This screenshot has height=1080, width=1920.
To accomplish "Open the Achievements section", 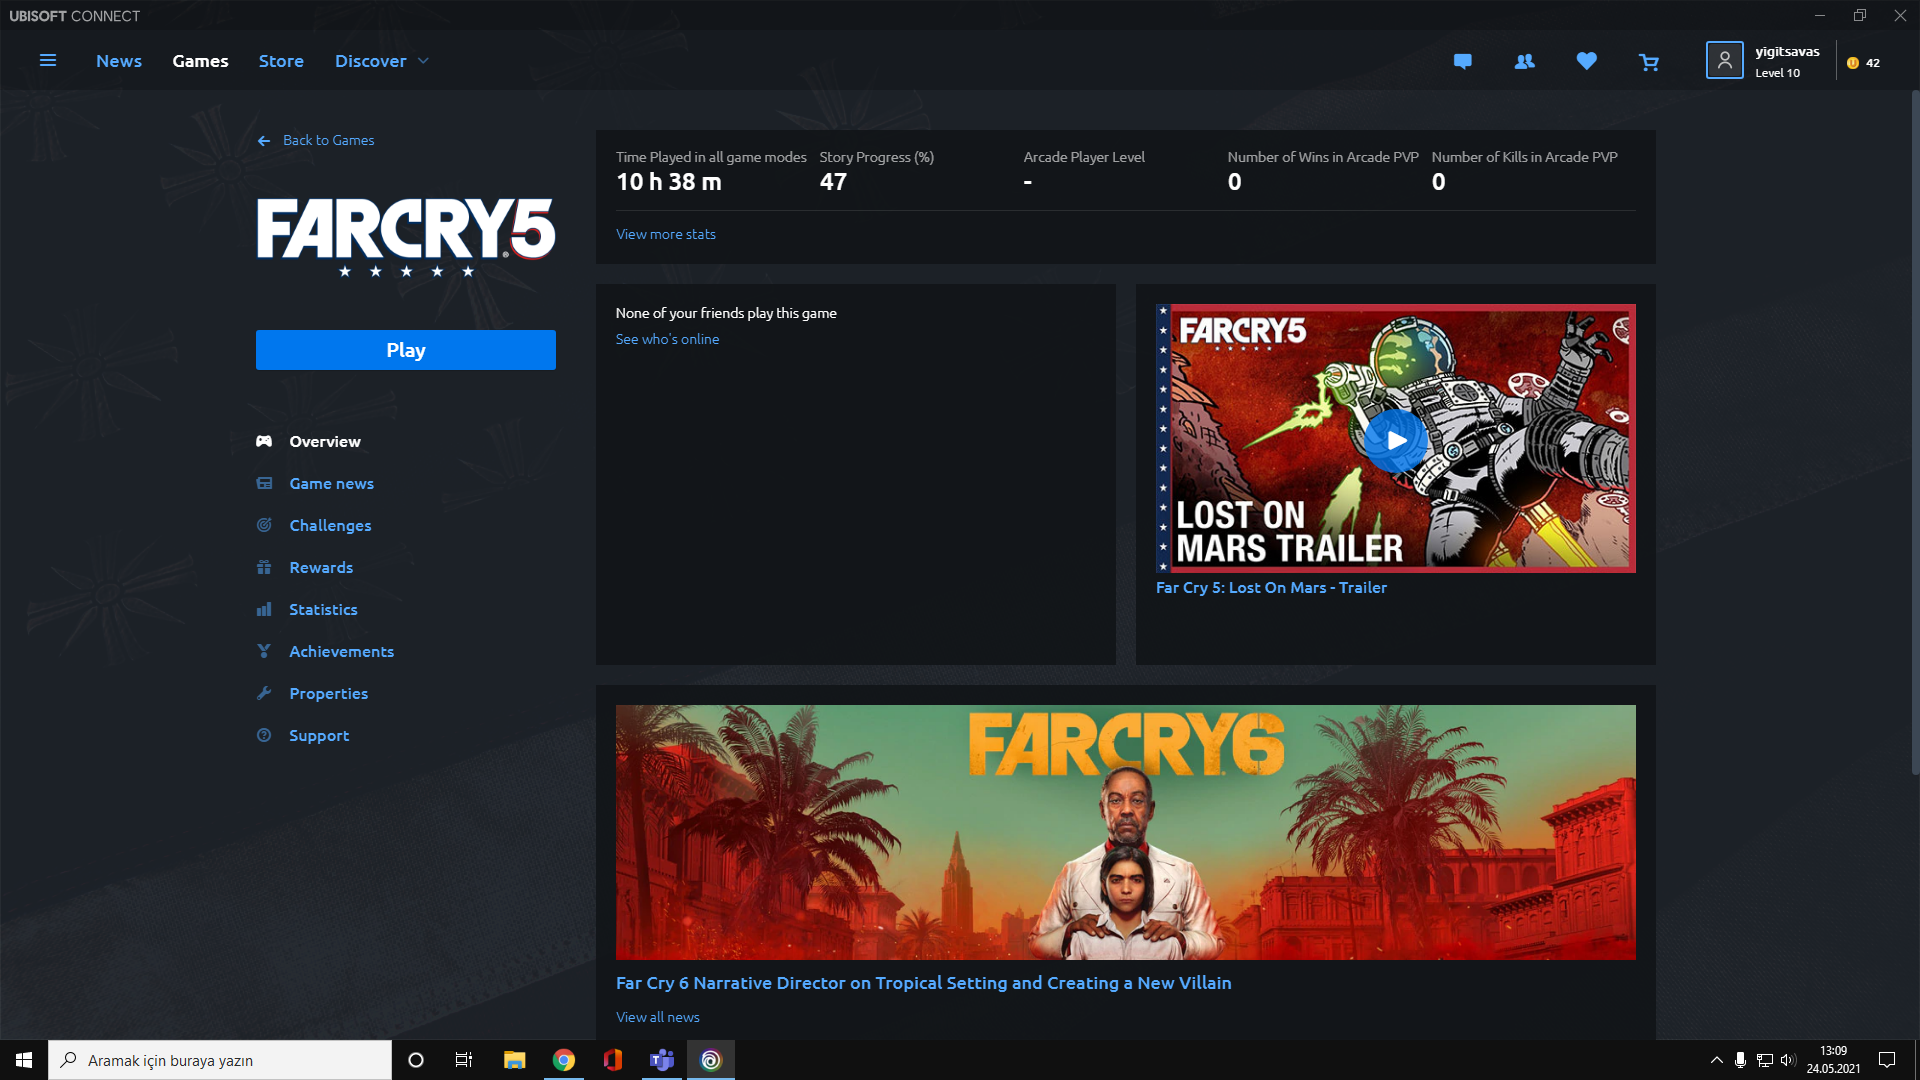I will click(x=341, y=651).
